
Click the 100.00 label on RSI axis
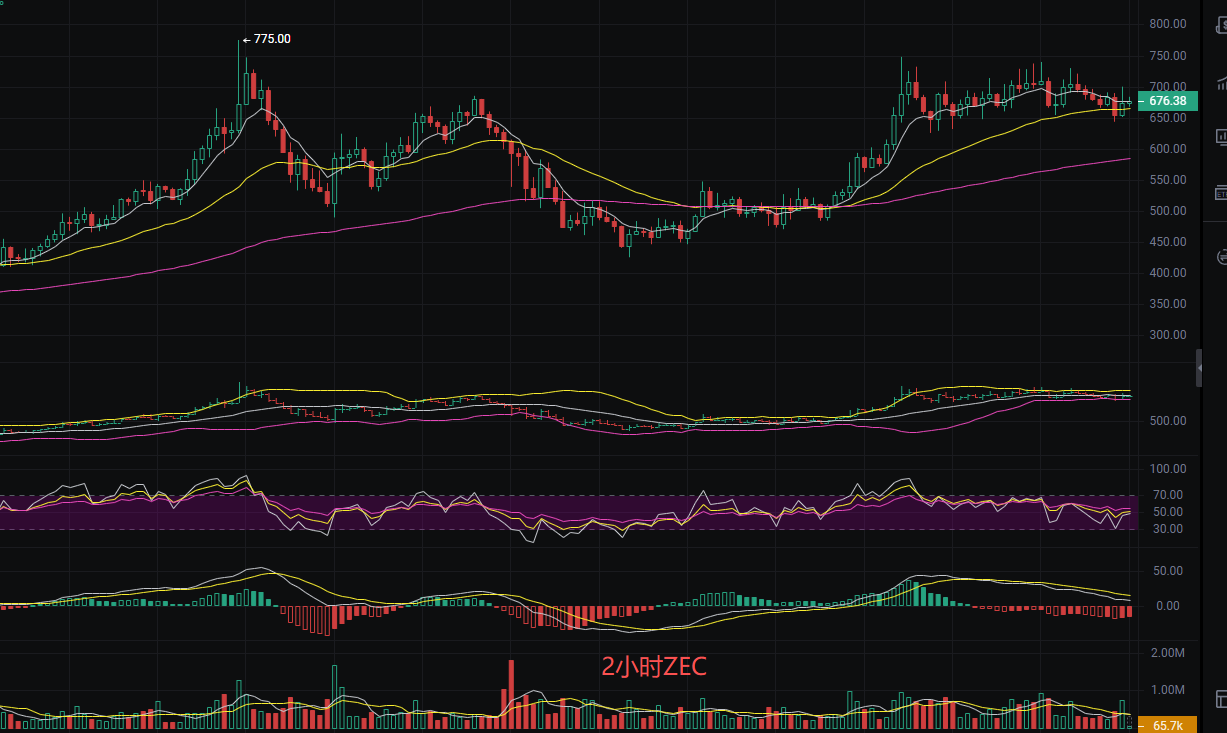(x=1167, y=469)
